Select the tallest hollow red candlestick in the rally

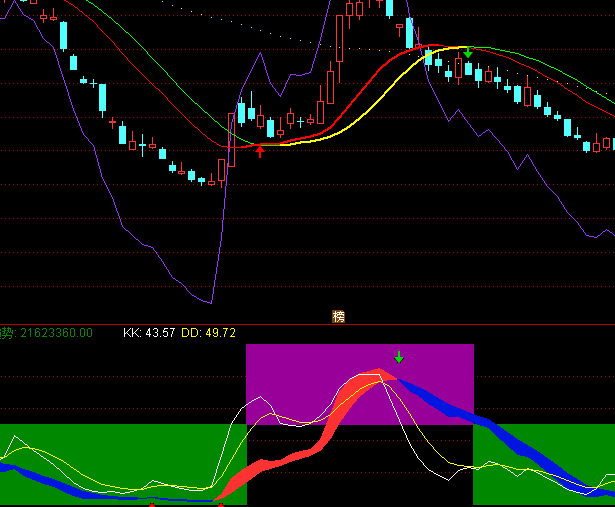tap(340, 39)
